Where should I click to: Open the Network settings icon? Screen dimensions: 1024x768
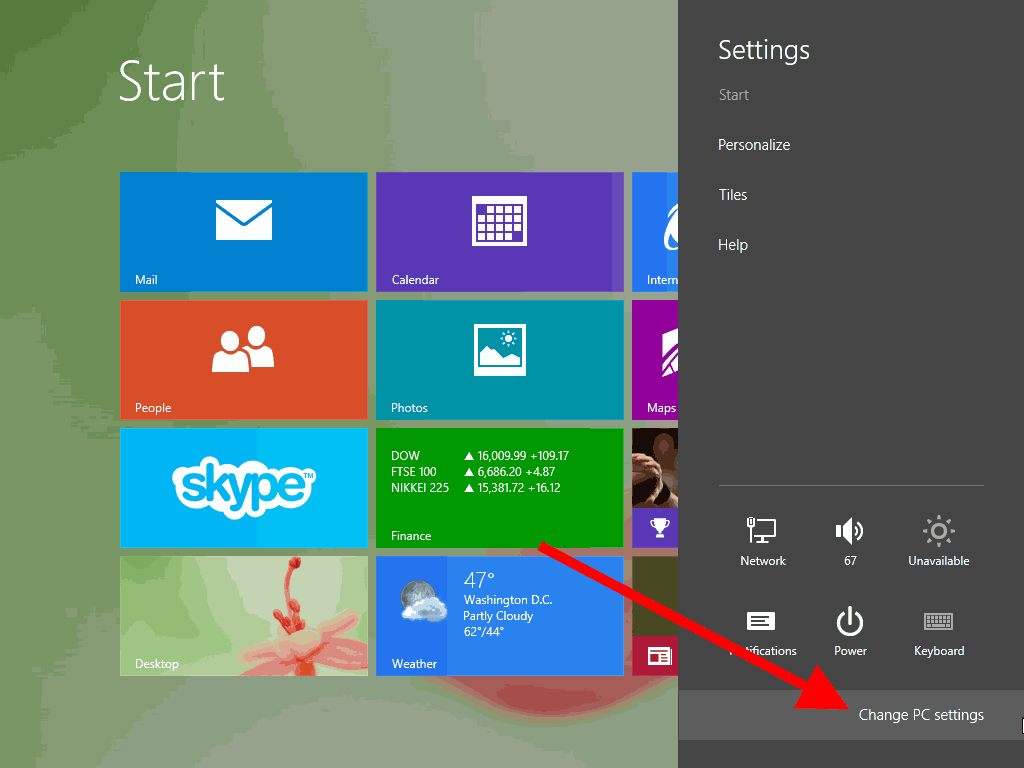(762, 541)
